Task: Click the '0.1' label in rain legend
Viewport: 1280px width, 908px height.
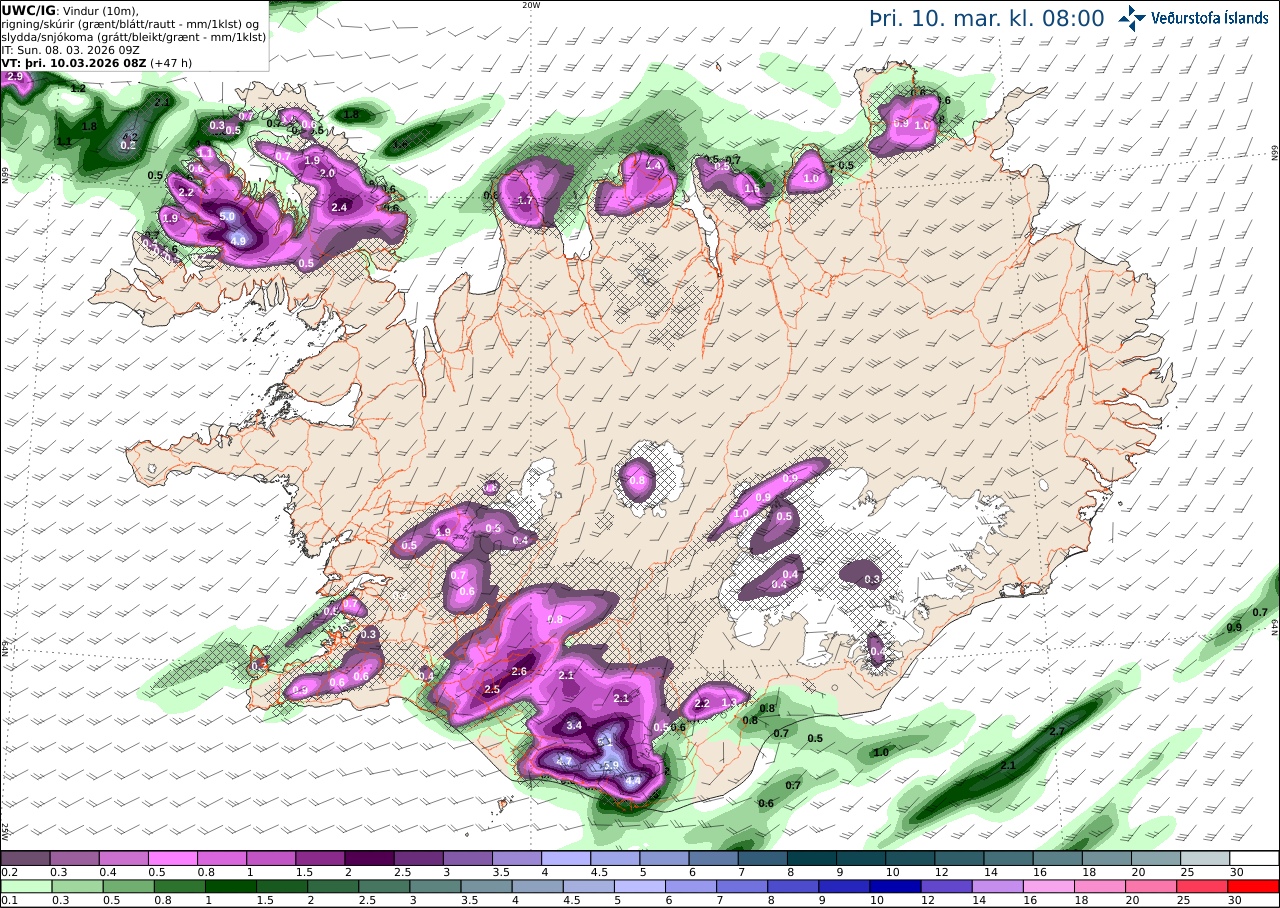Action: [10, 900]
